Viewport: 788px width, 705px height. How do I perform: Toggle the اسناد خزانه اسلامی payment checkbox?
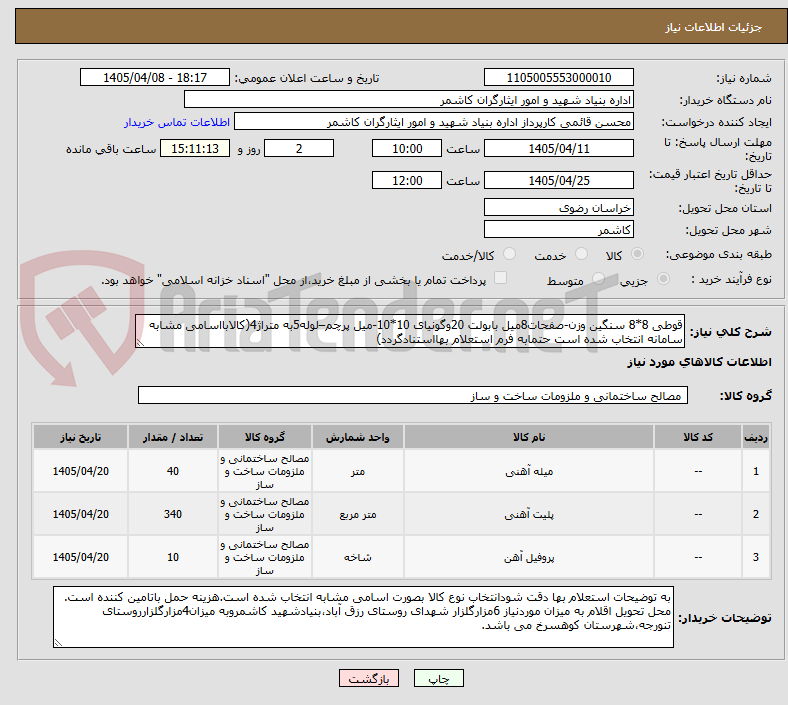(x=501, y=278)
